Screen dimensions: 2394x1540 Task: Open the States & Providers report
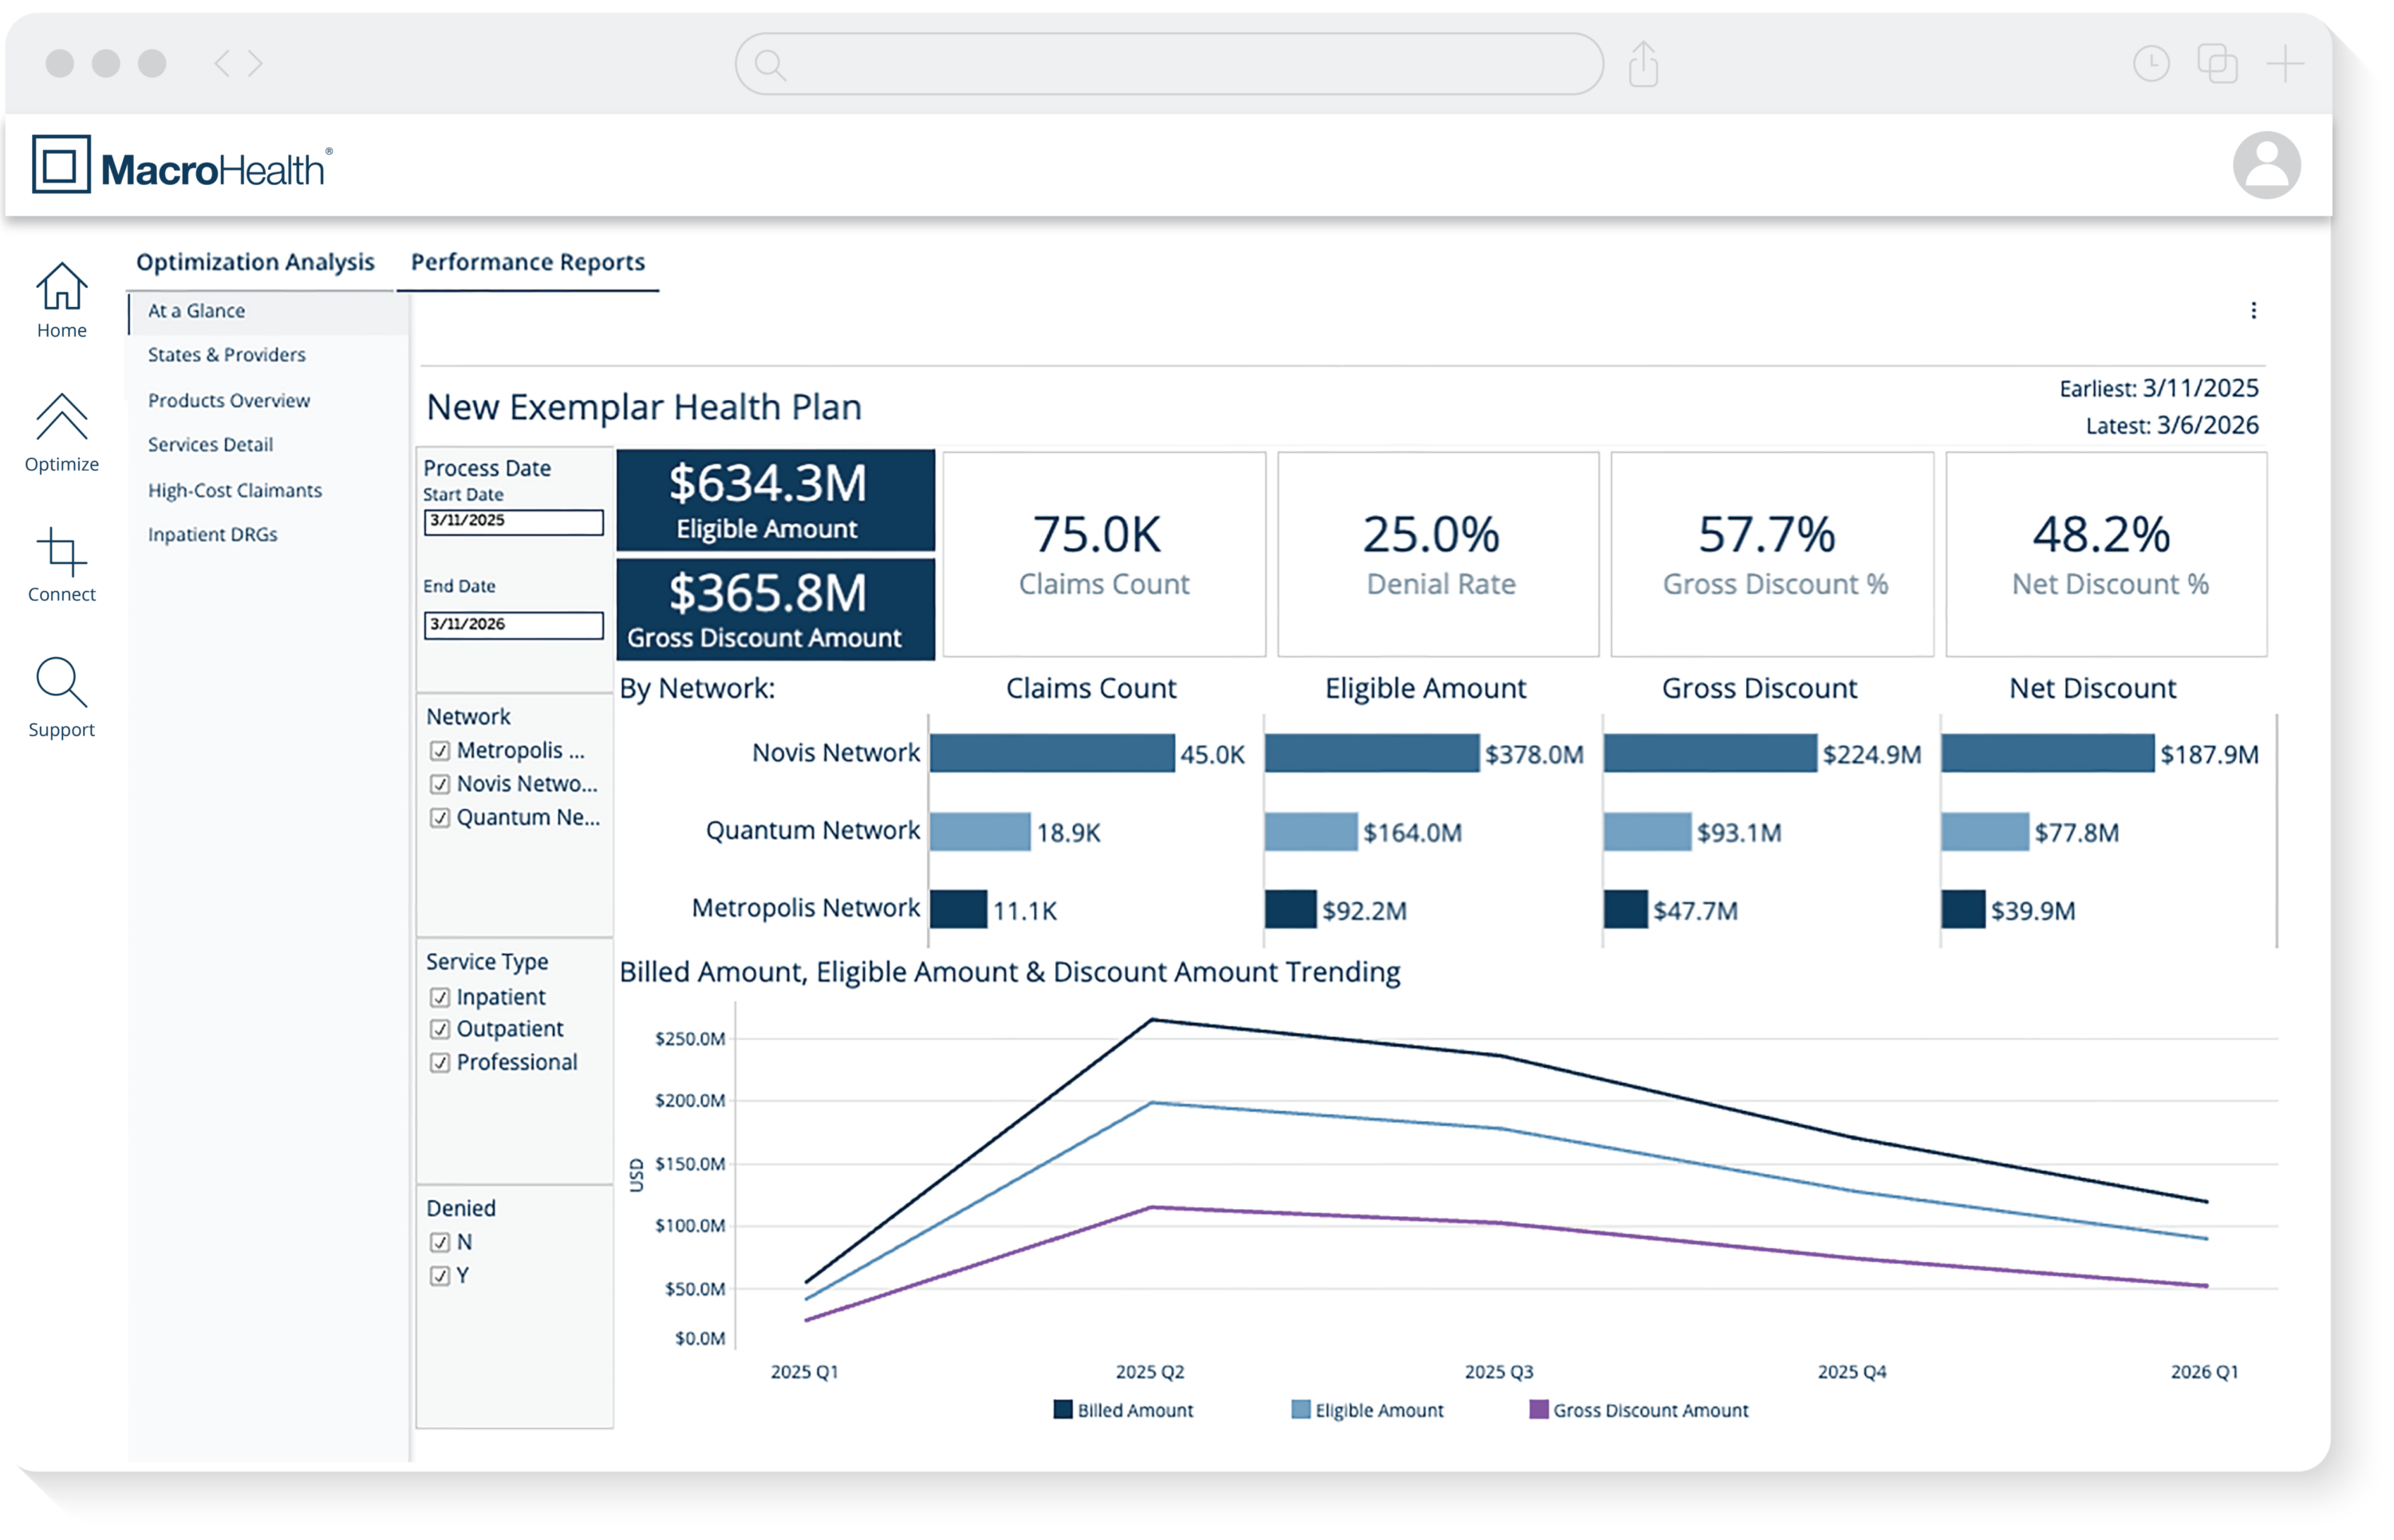(226, 355)
